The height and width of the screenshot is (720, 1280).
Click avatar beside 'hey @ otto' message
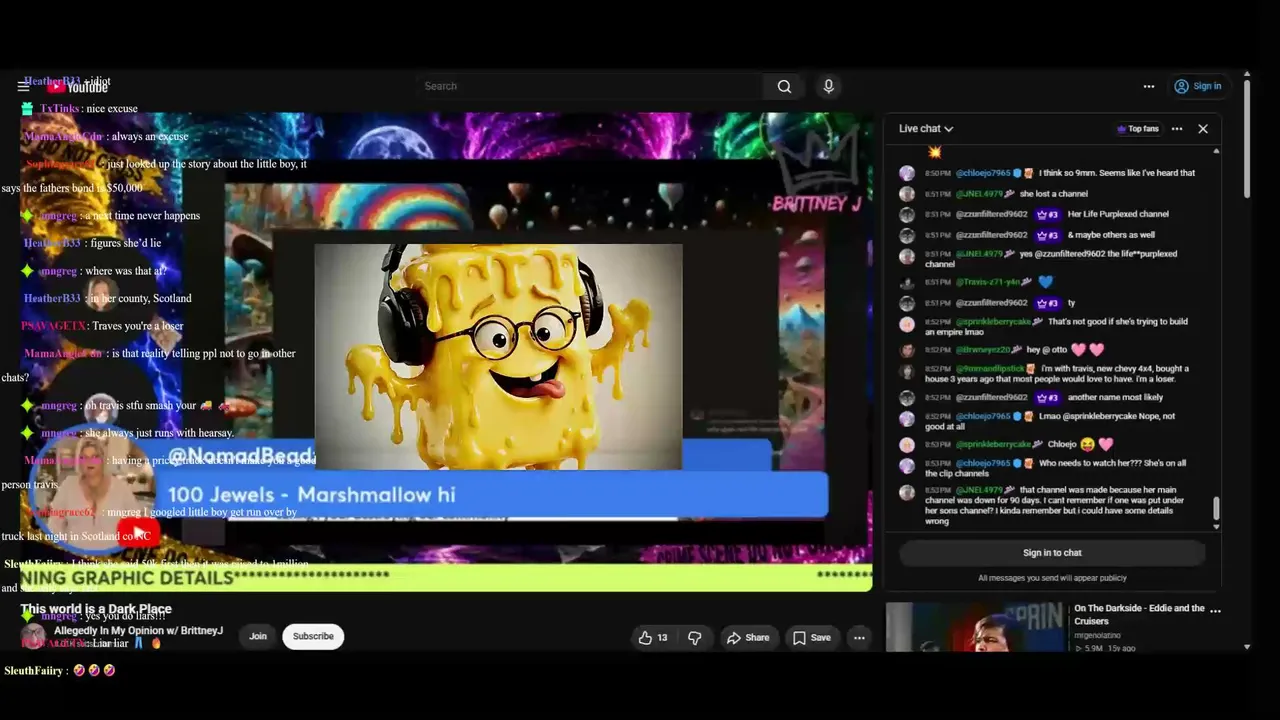907,350
